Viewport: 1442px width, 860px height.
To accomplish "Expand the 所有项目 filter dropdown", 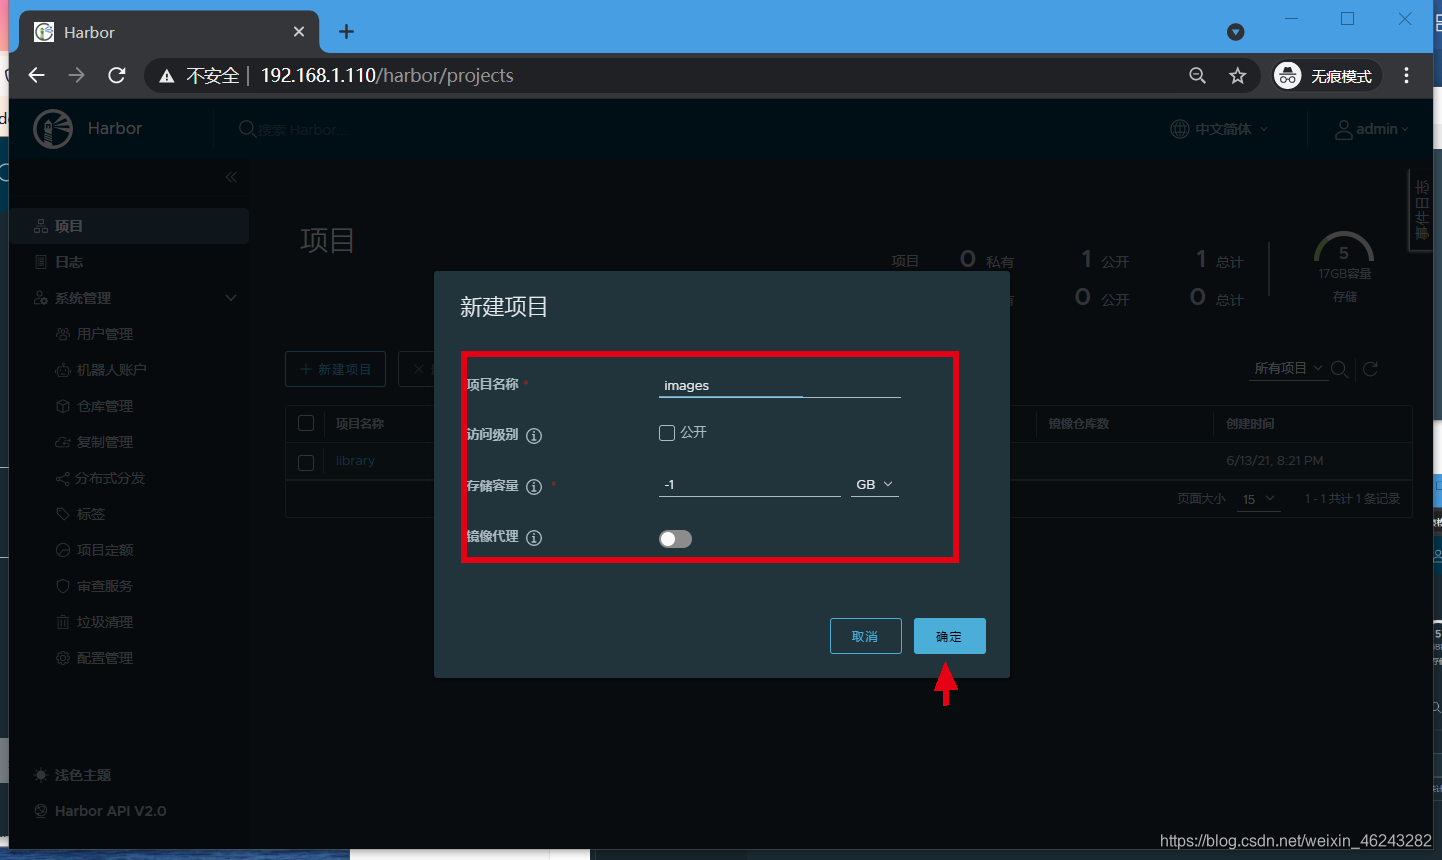I will coord(1289,369).
